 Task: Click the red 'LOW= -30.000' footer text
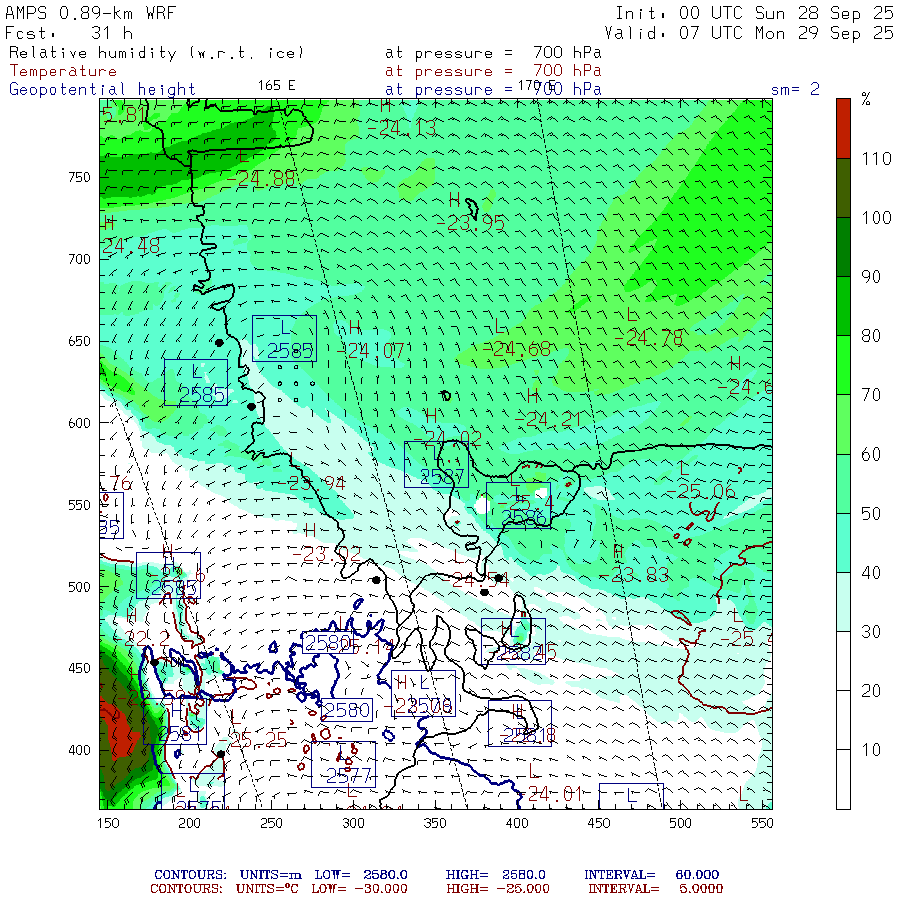point(359,889)
